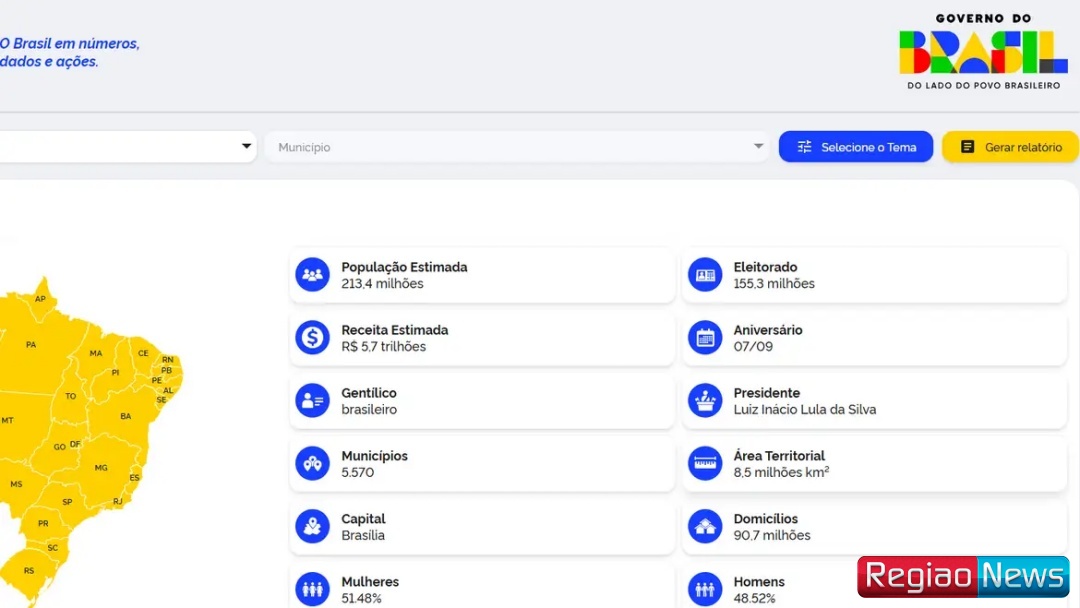The width and height of the screenshot is (1080, 608).
Task: Click the Domicílios house icon
Action: click(x=705, y=527)
